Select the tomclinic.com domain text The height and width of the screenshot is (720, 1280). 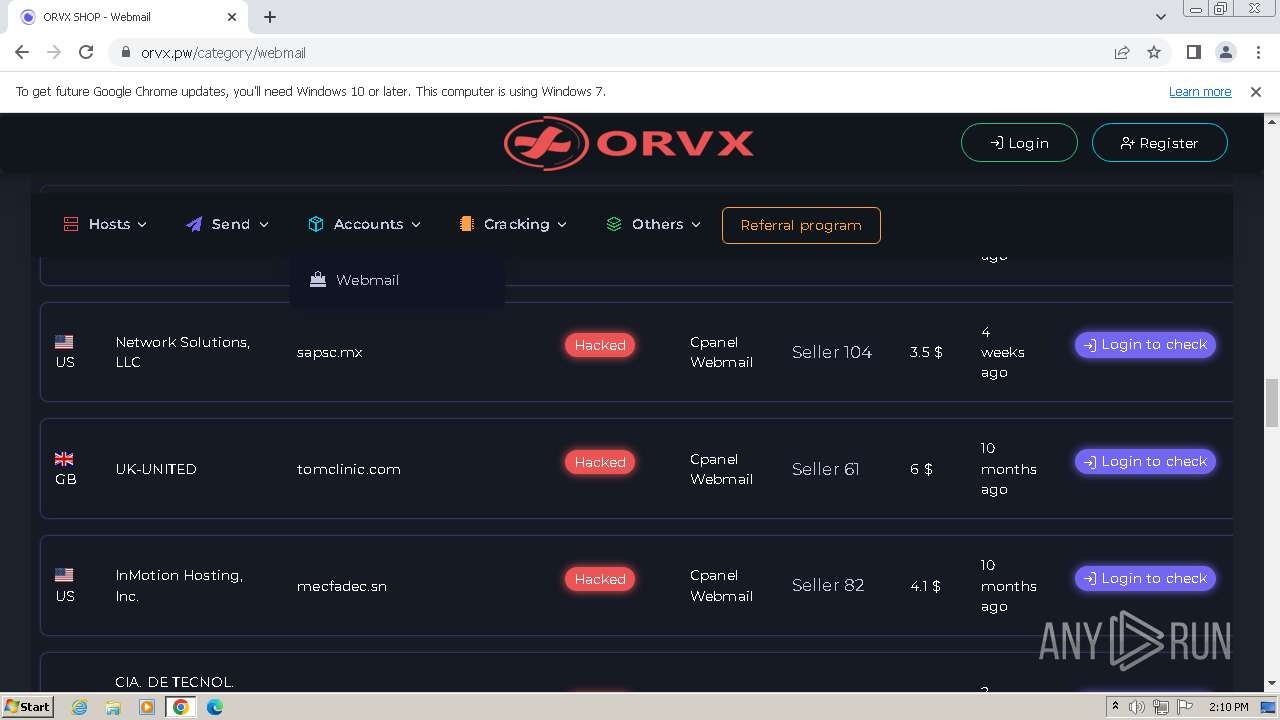[349, 469]
